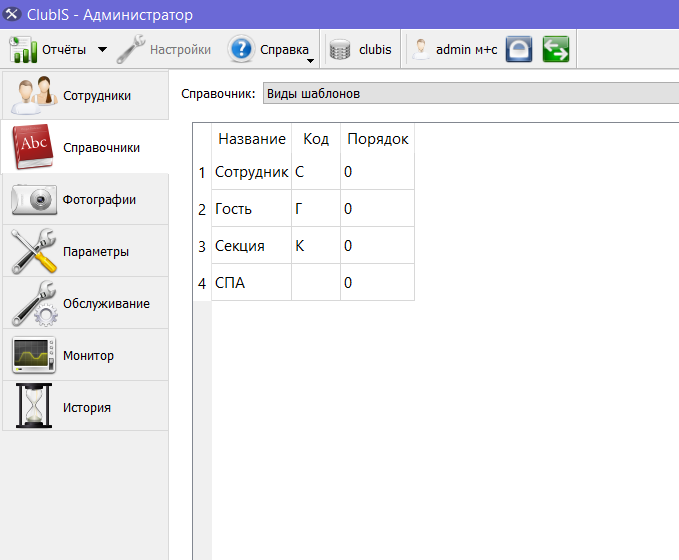
Task: Click code cell 'К' in Секция row
Action: coord(316,246)
